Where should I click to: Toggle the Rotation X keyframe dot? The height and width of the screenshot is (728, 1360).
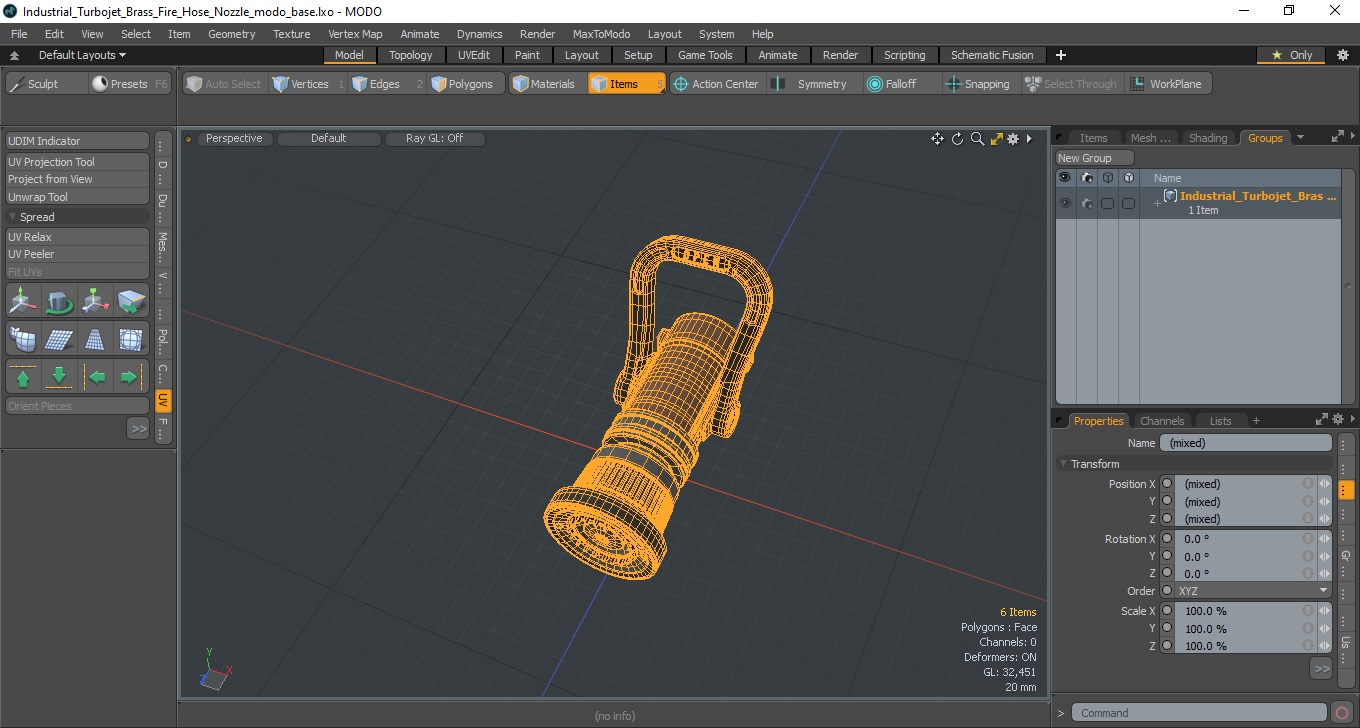(x=1167, y=539)
